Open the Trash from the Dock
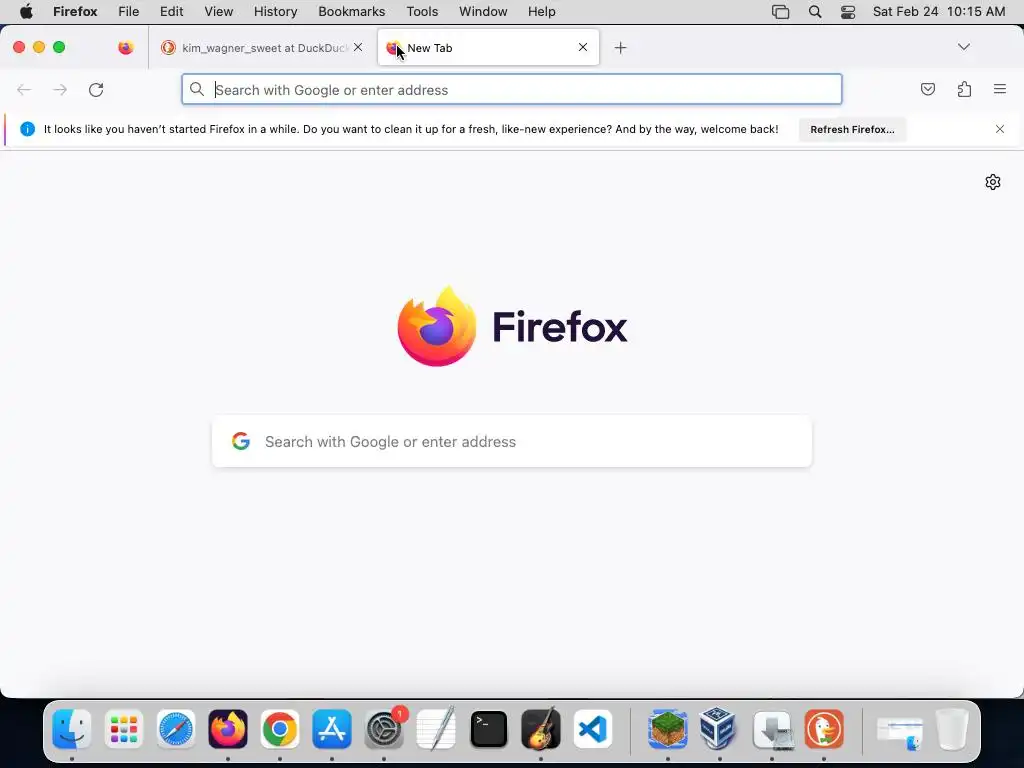The image size is (1024, 768). (x=952, y=729)
